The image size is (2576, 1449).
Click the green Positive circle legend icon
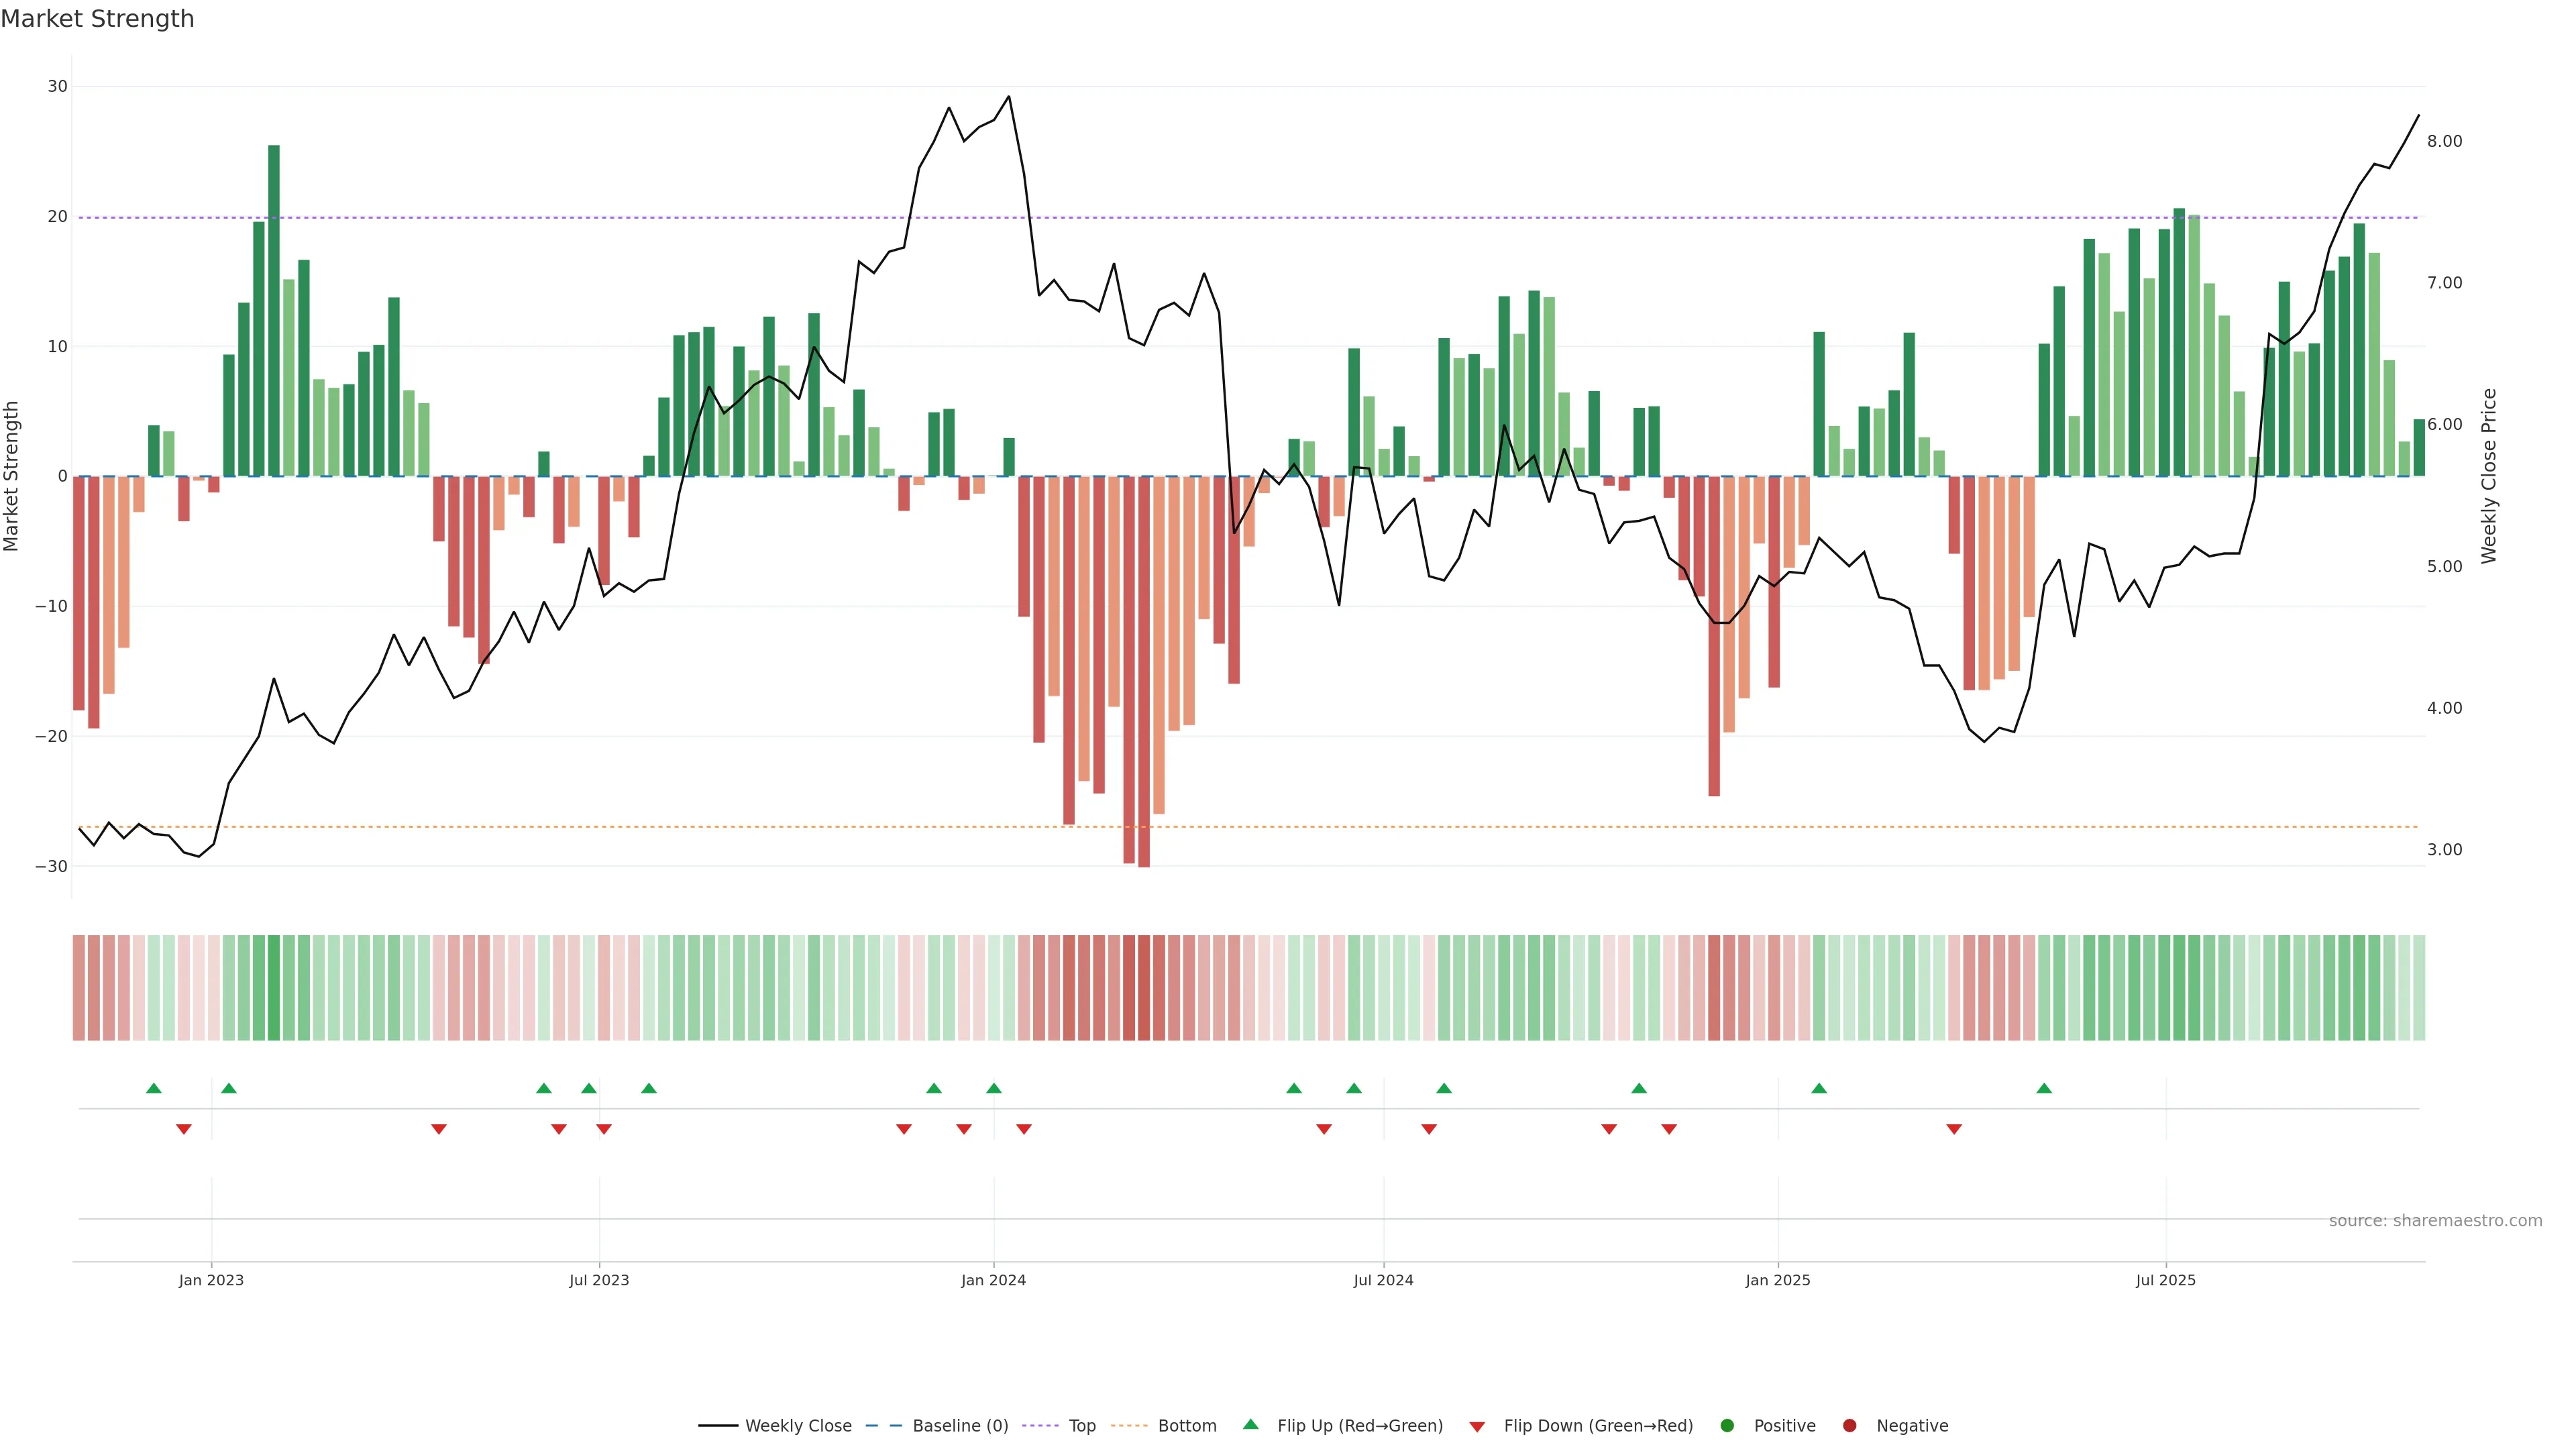click(x=1727, y=1425)
